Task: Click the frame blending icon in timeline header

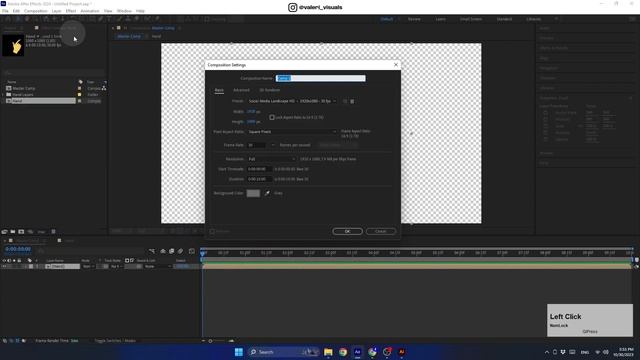Action: point(171,251)
